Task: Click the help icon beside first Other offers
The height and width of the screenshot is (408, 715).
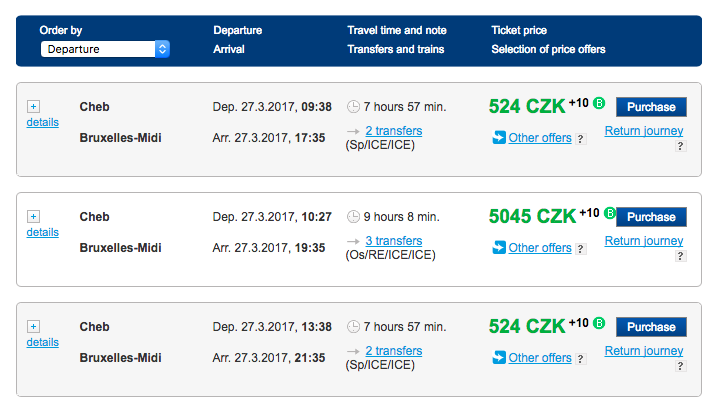Action: 581,139
